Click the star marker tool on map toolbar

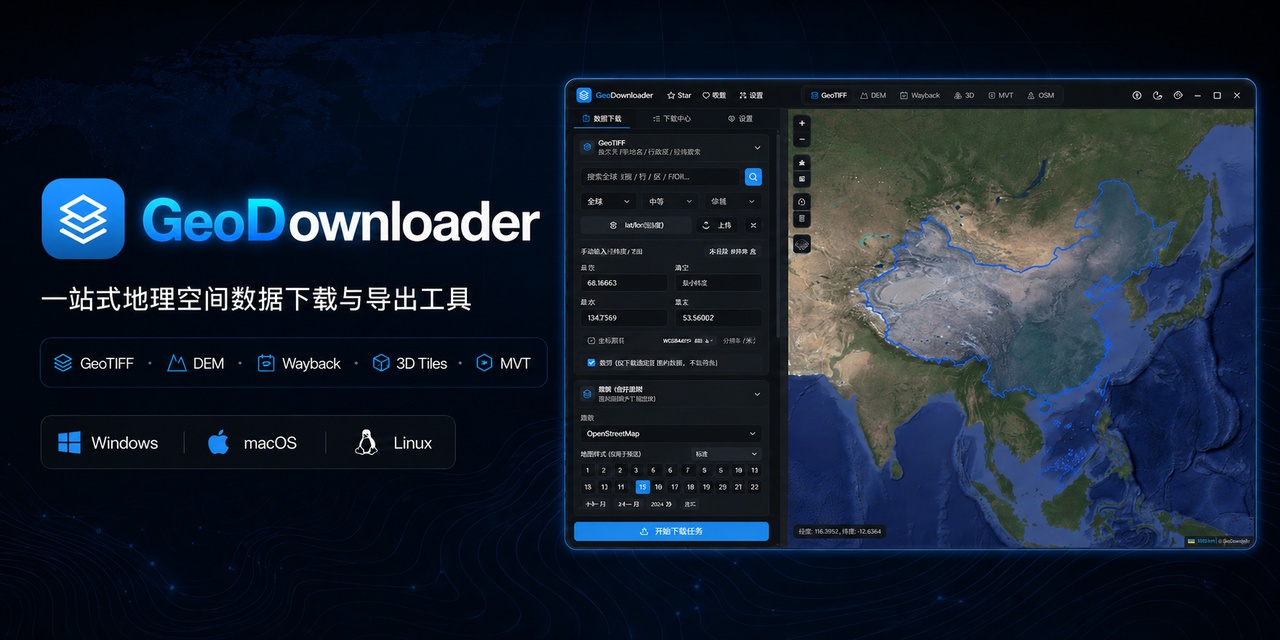click(802, 163)
